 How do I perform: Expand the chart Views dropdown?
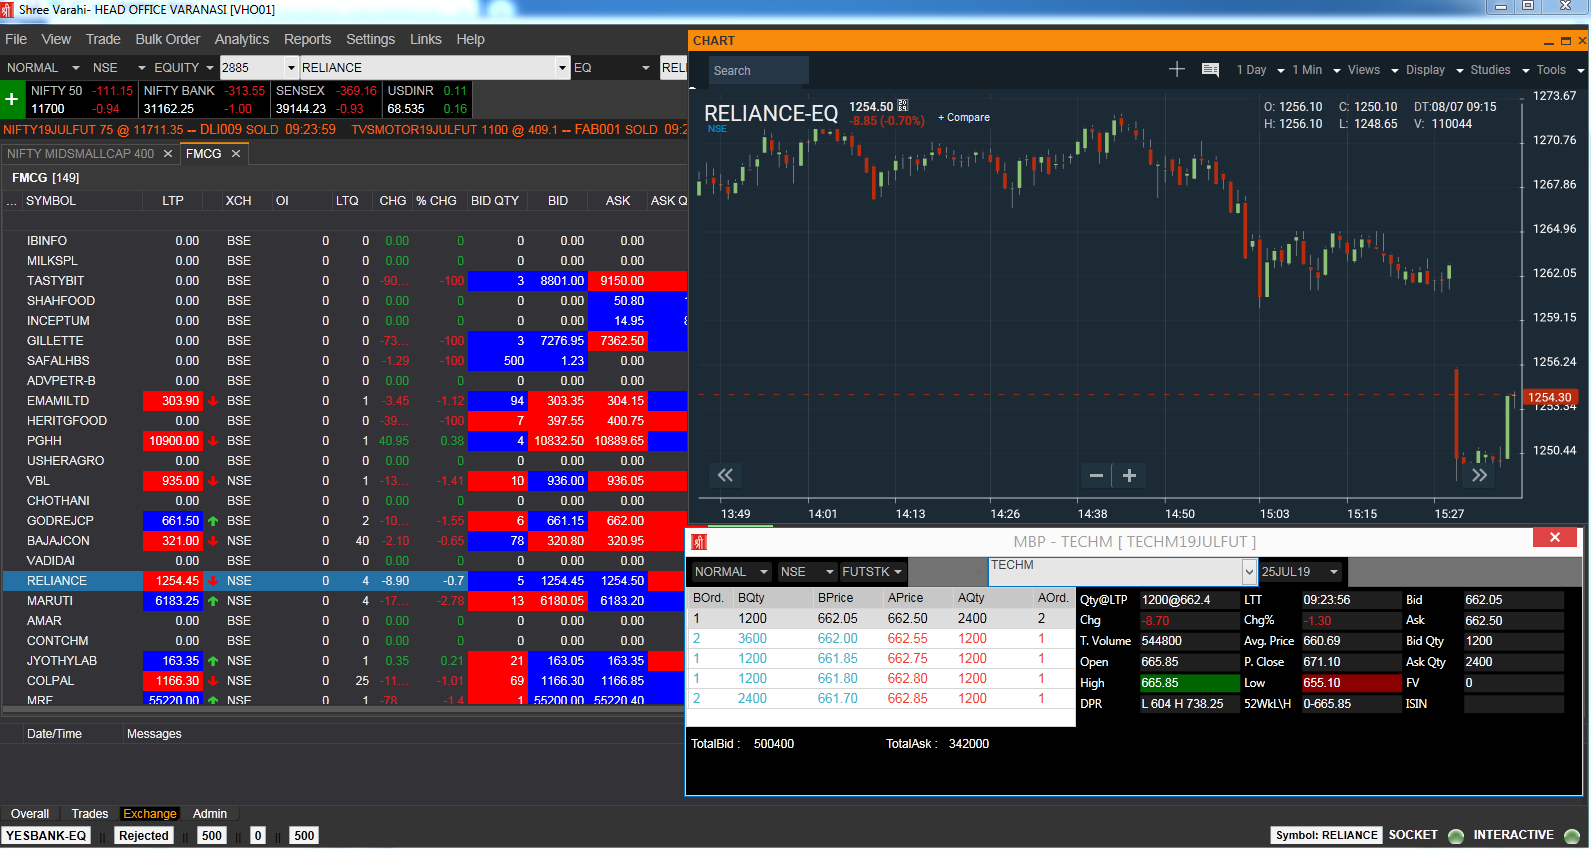pos(1373,70)
